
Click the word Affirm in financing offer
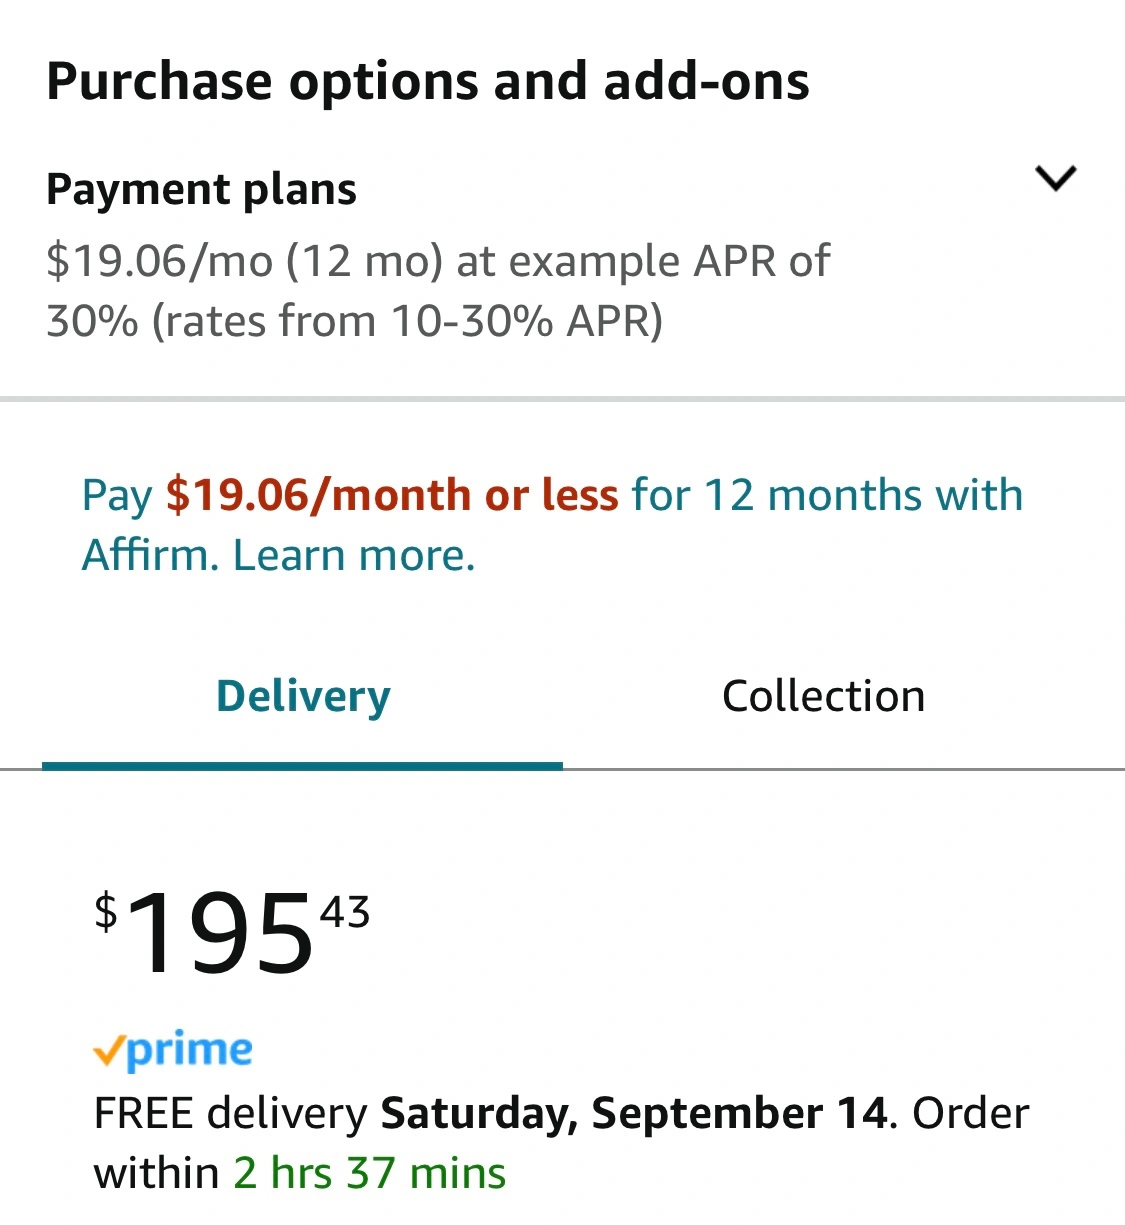[149, 556]
